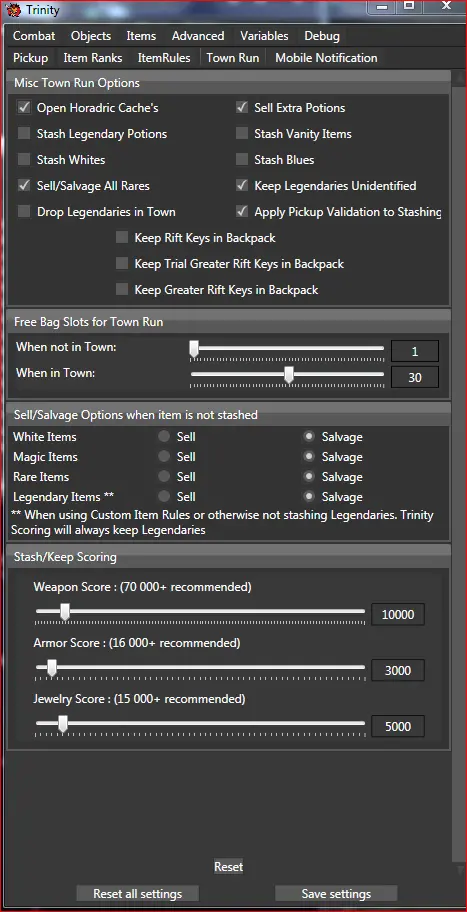Toggle Sell Extra Potions checkbox
The width and height of the screenshot is (467, 912).
tap(242, 108)
